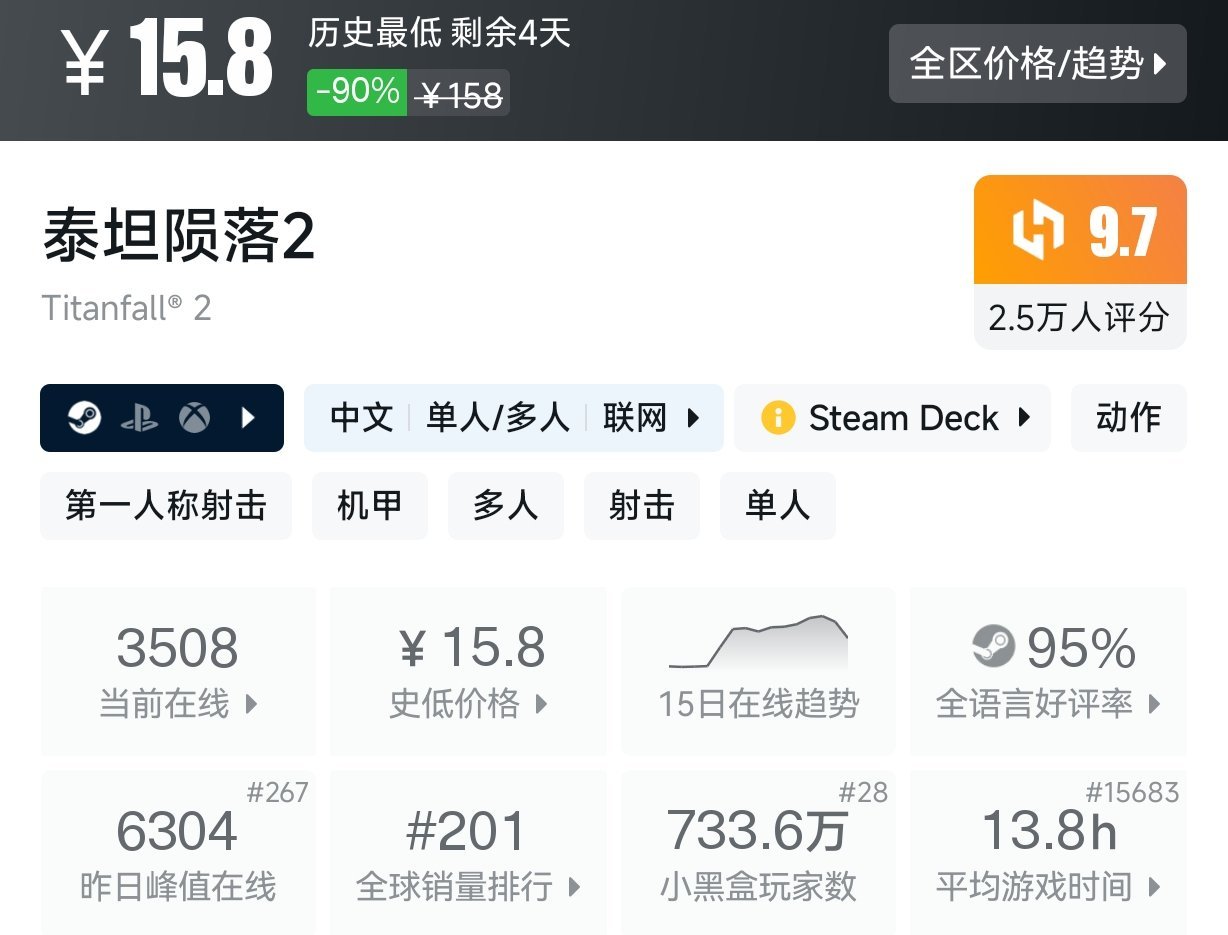Select the 多人 tag
1228x935 pixels.
click(x=505, y=506)
